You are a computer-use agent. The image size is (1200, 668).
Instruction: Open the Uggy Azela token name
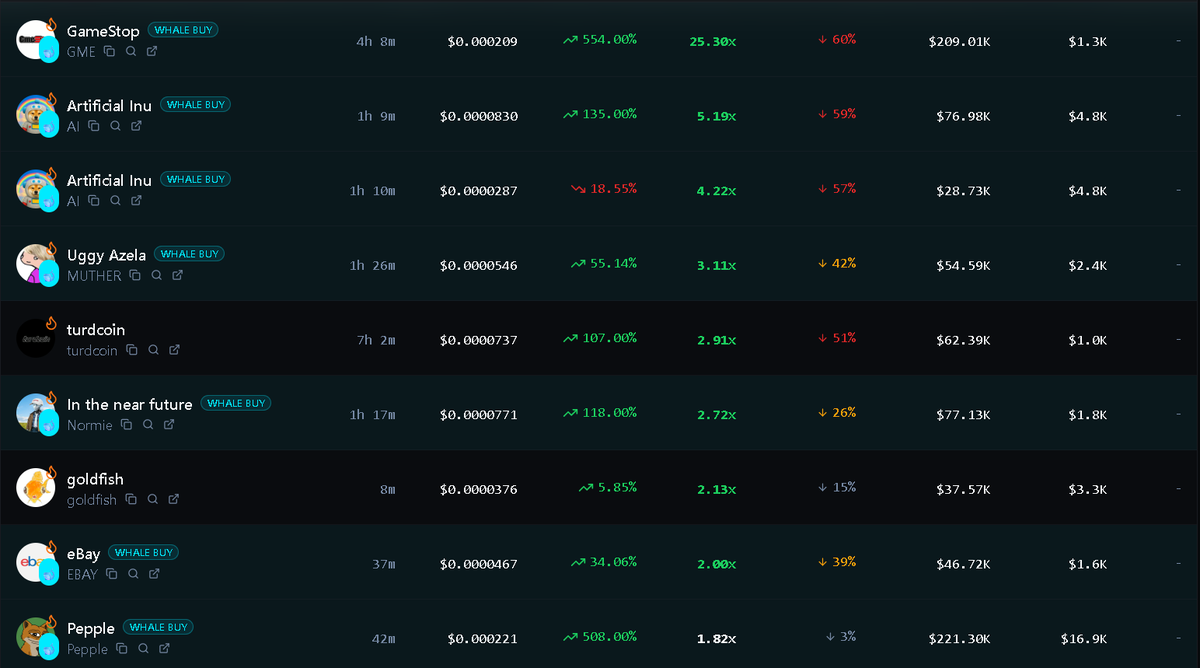click(106, 255)
